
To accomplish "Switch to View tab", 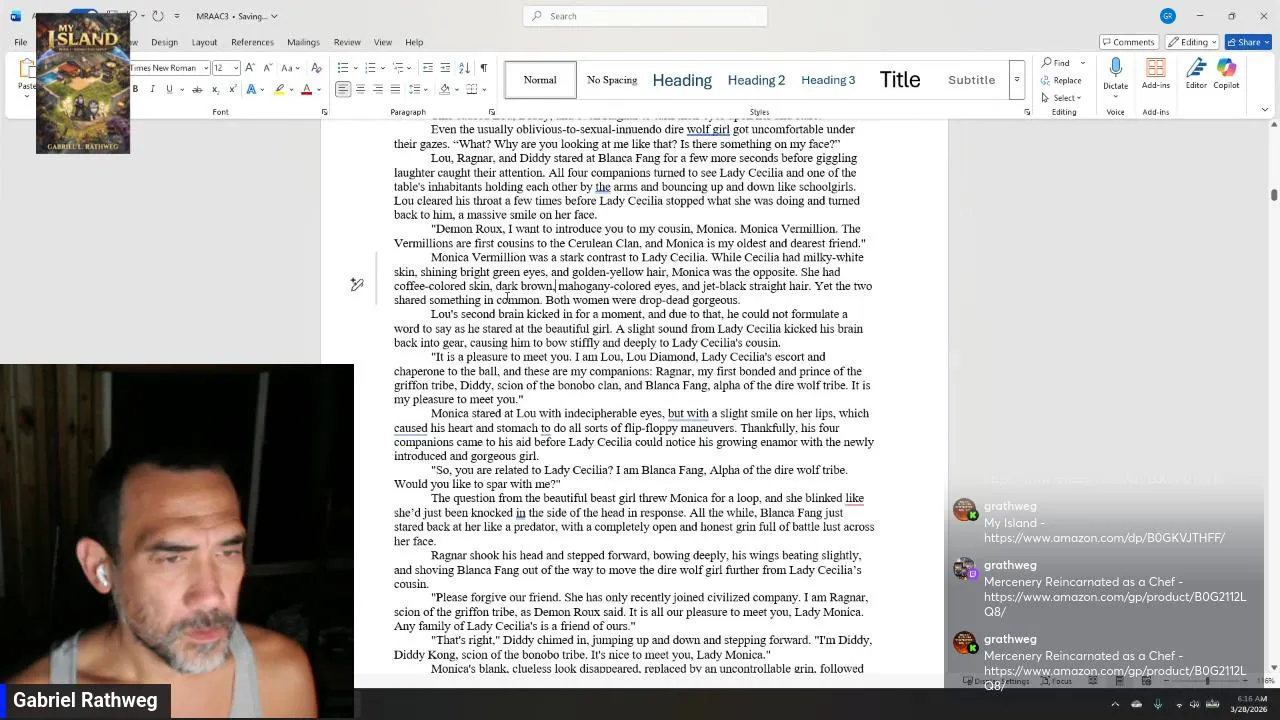I will point(383,42).
